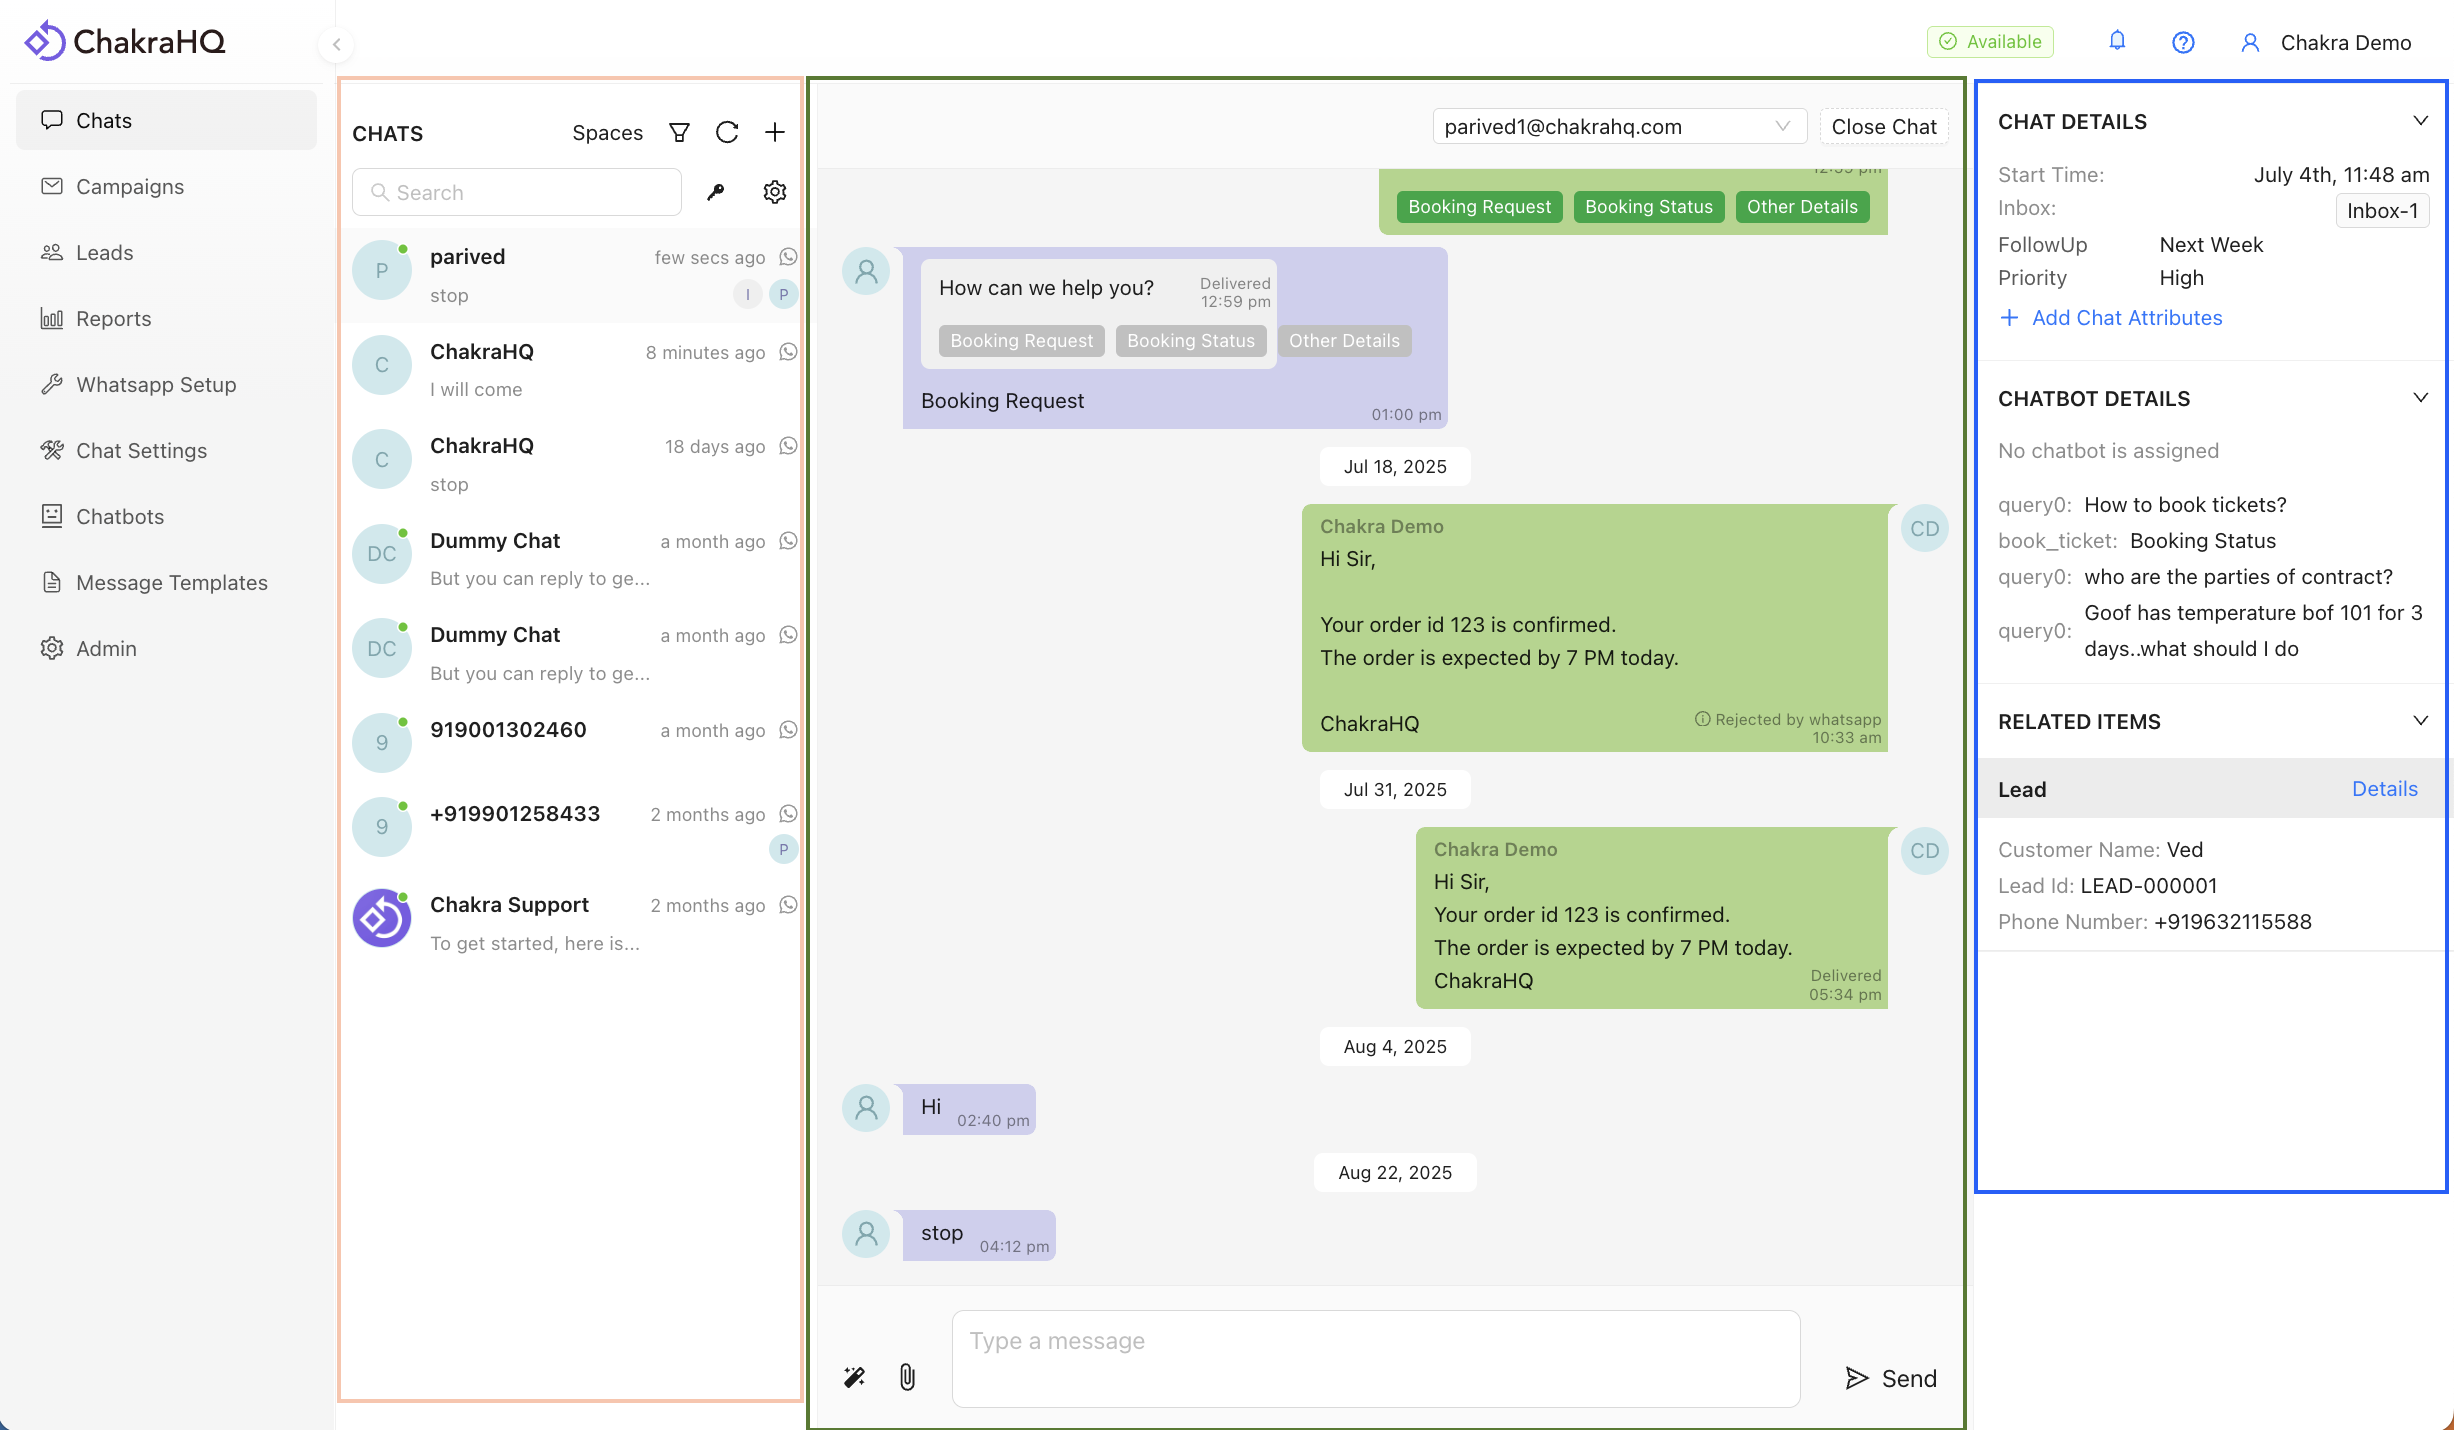The image size is (2454, 1430).
Task: Click the Chakra Demo username
Action: [x=2346, y=42]
